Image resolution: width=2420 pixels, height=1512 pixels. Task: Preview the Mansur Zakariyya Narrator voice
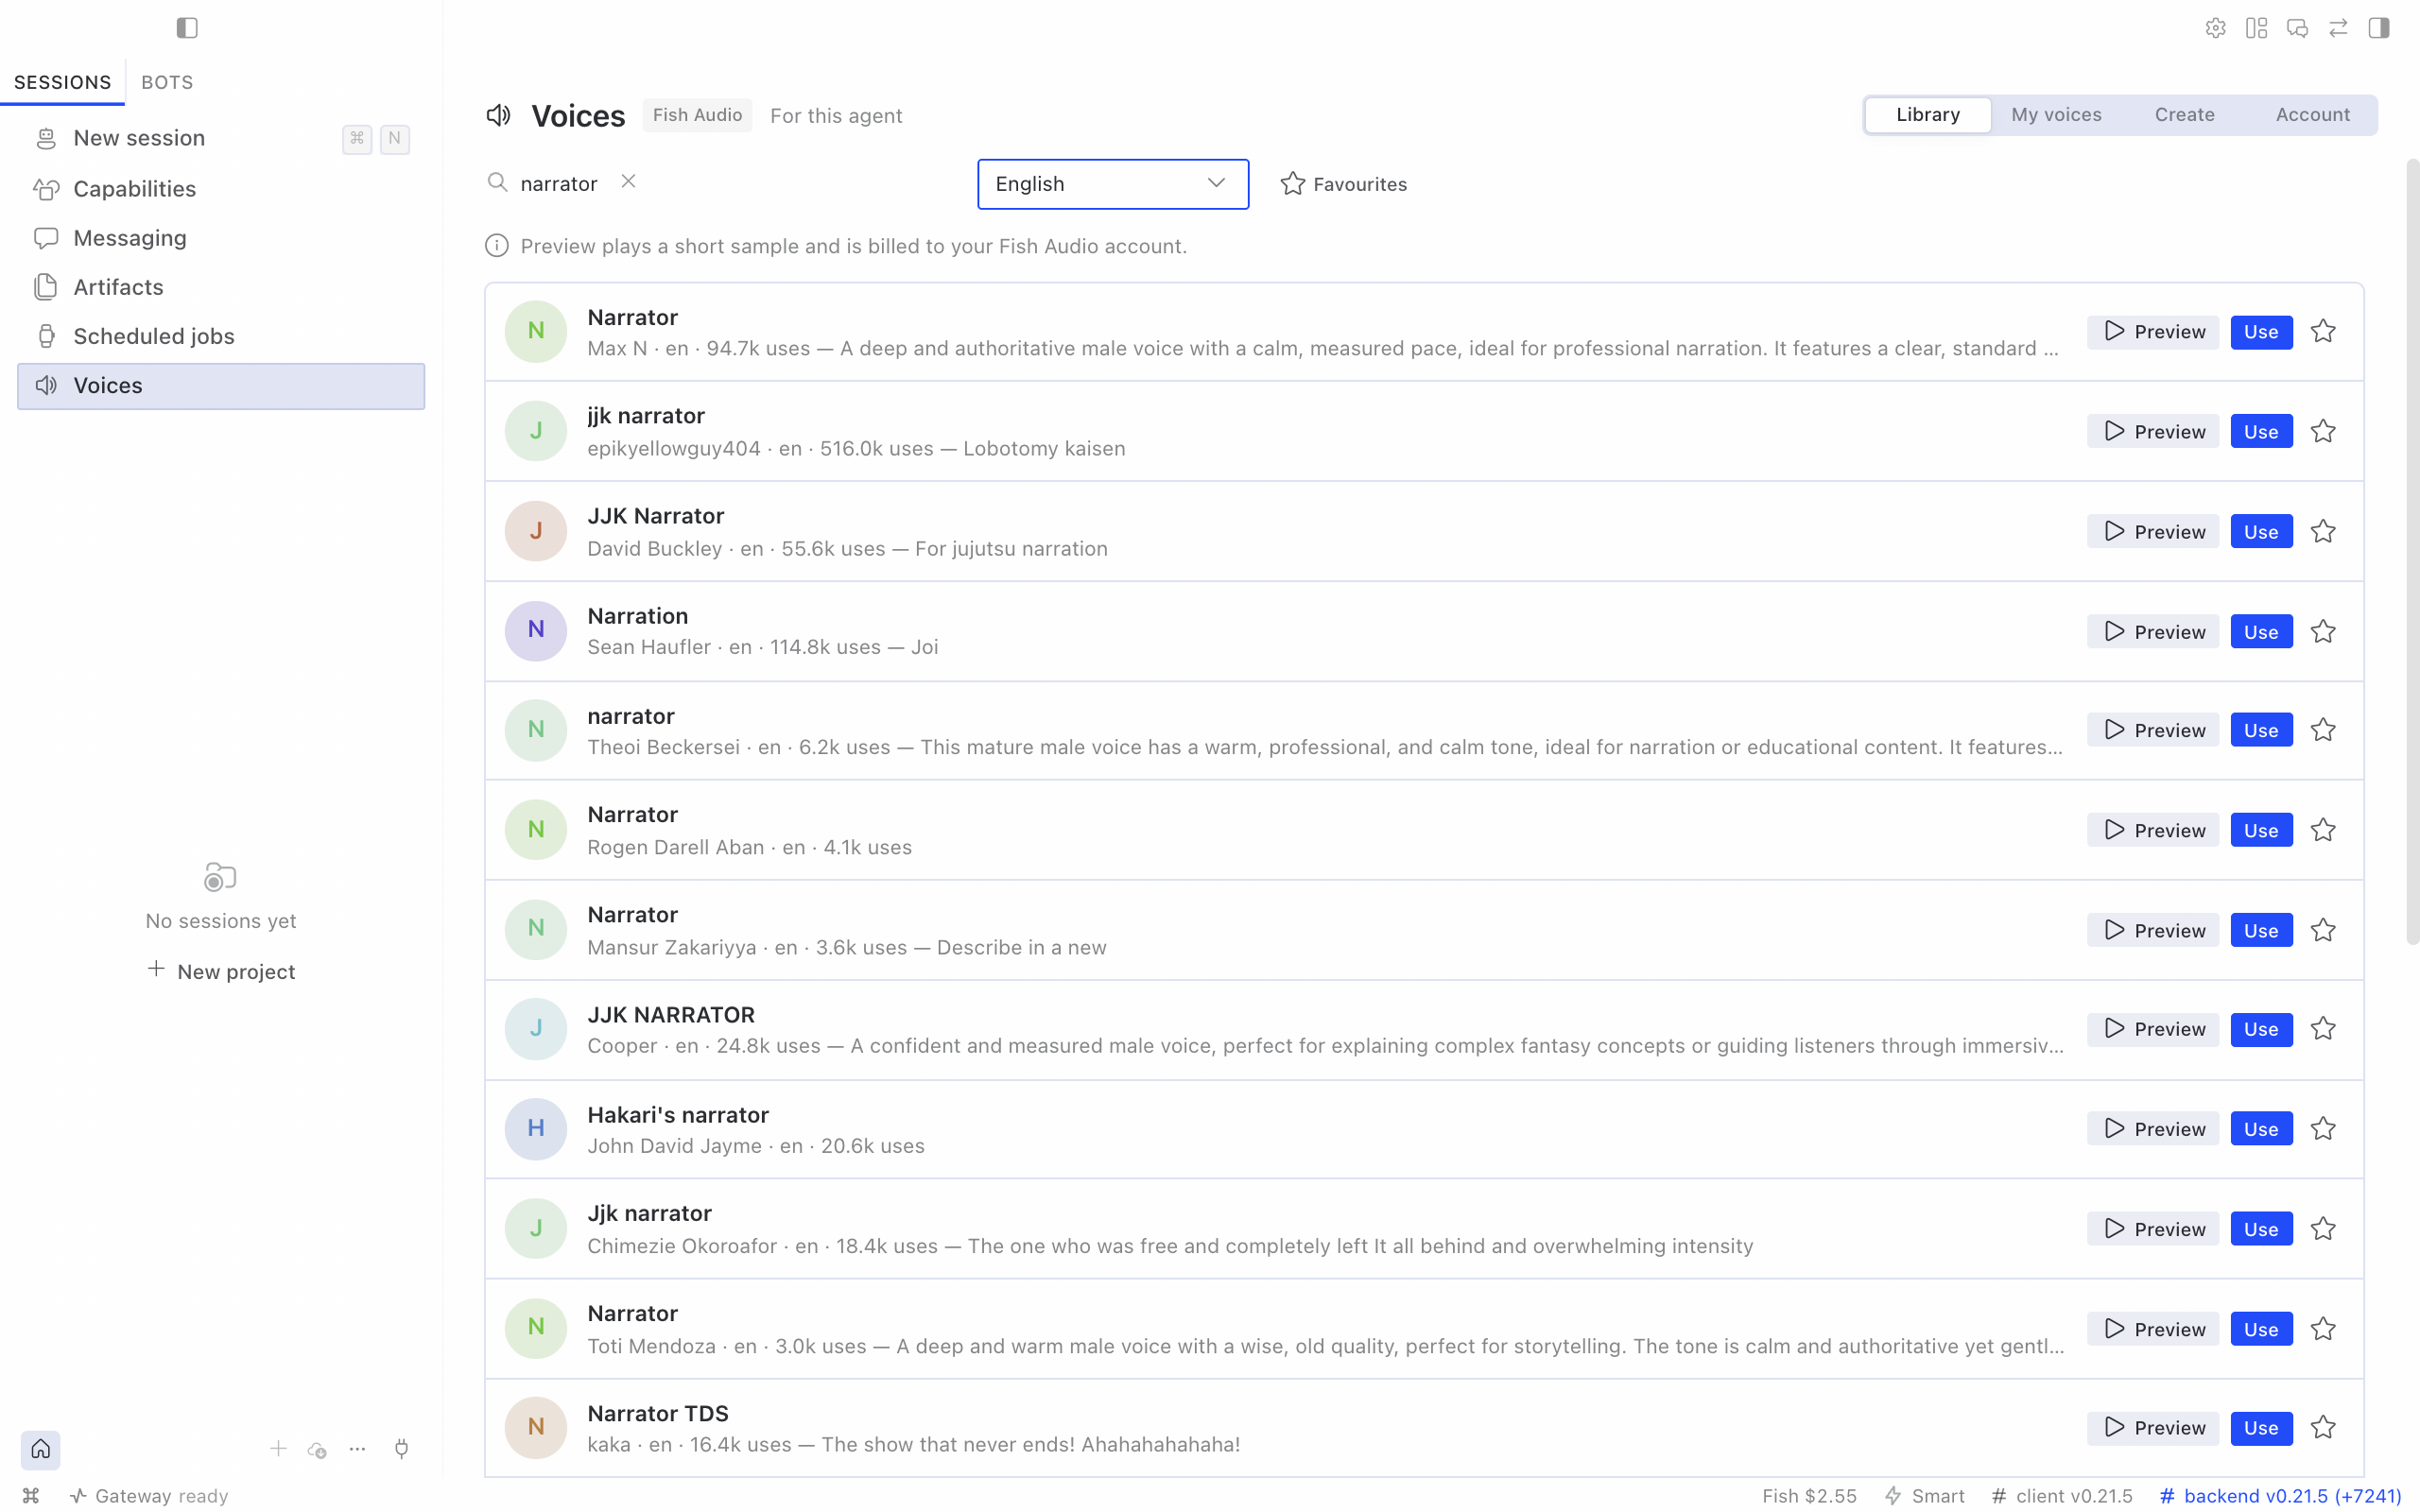[x=2153, y=930]
